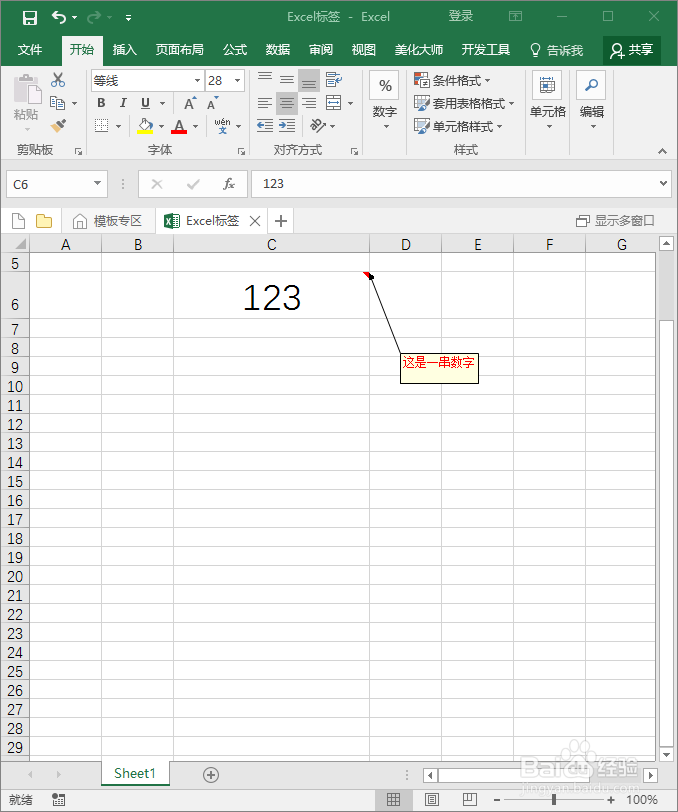Viewport: 678px width, 812px height.
Task: Select Normal view in the status bar
Action: [x=394, y=800]
